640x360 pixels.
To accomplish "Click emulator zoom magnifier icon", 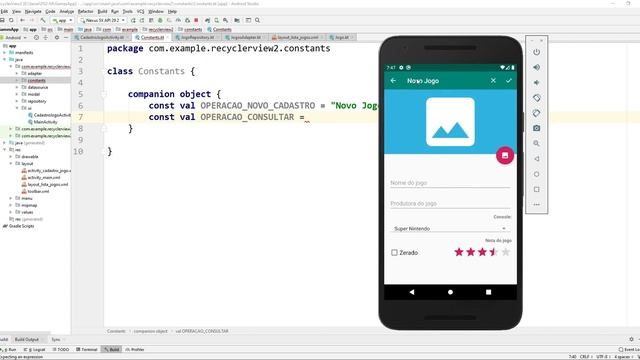I will (536, 143).
